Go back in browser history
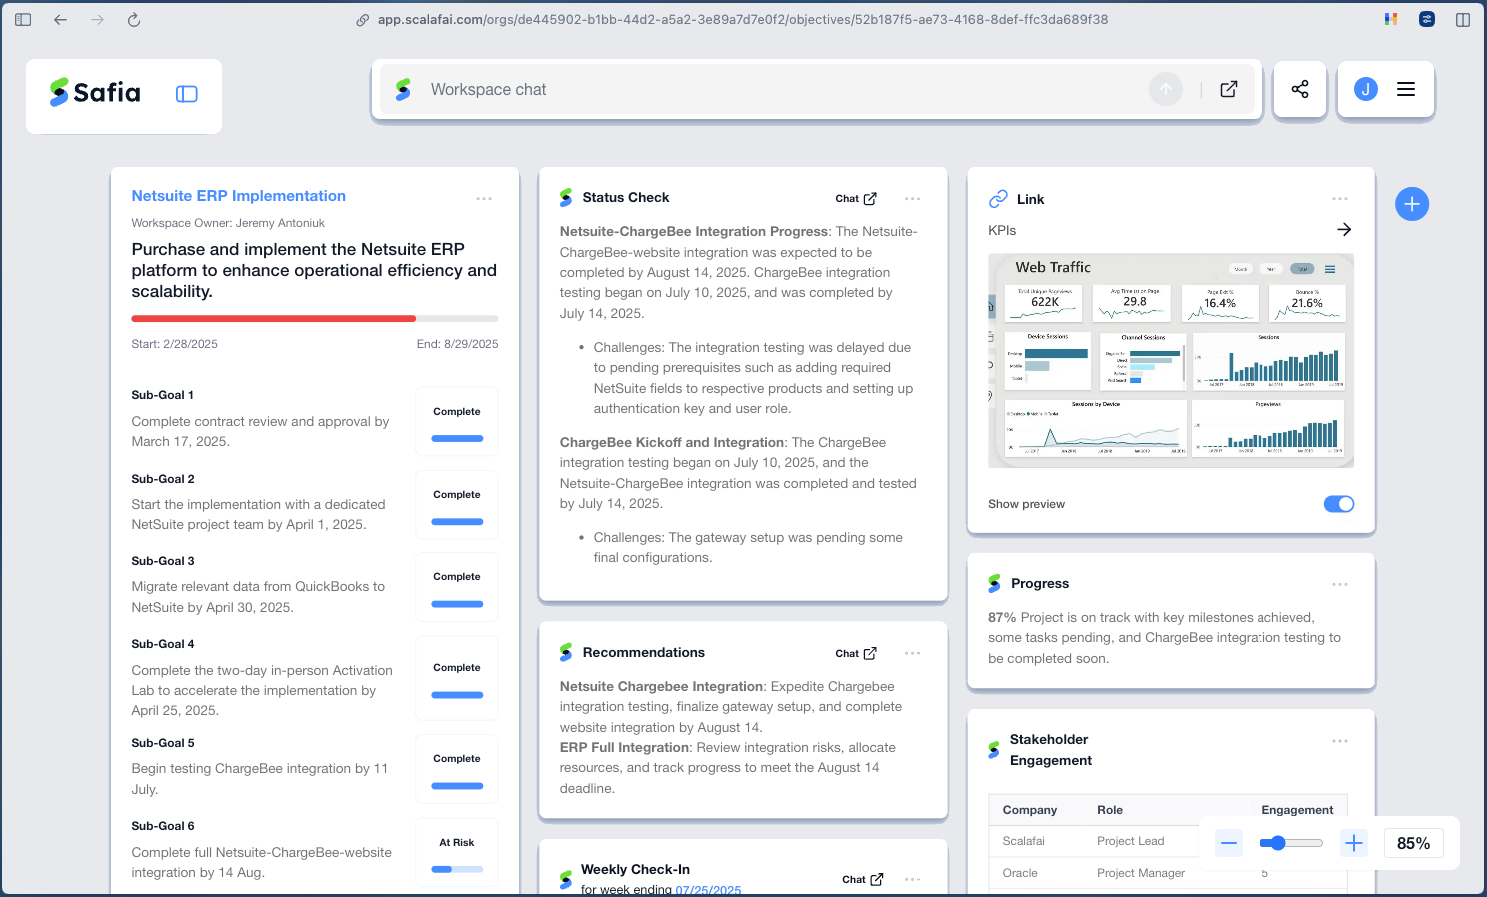The height and width of the screenshot is (897, 1487). 61,19
